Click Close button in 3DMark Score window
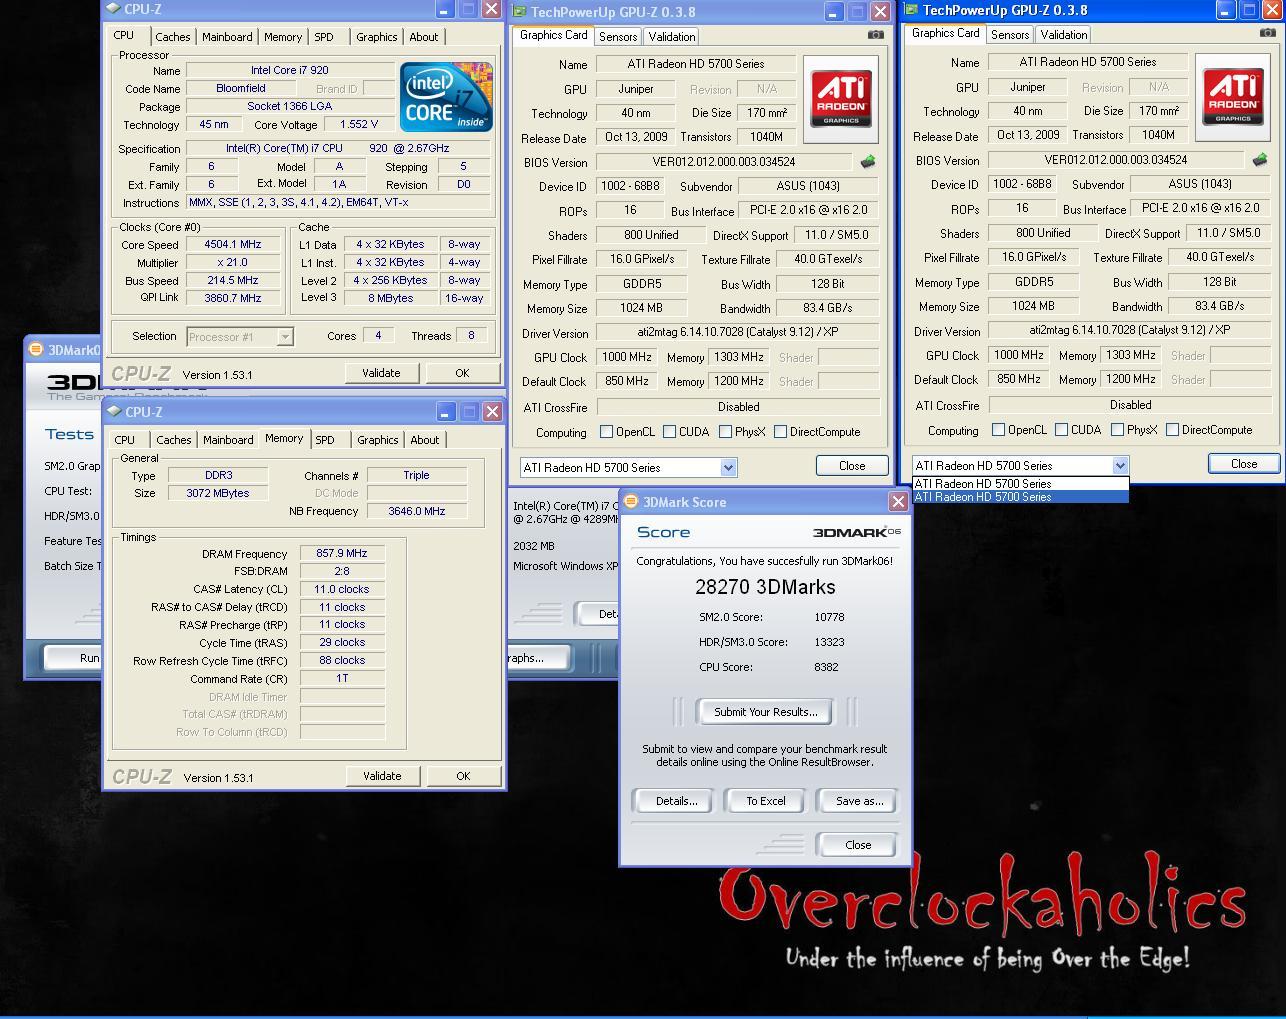1286x1019 pixels. point(858,845)
